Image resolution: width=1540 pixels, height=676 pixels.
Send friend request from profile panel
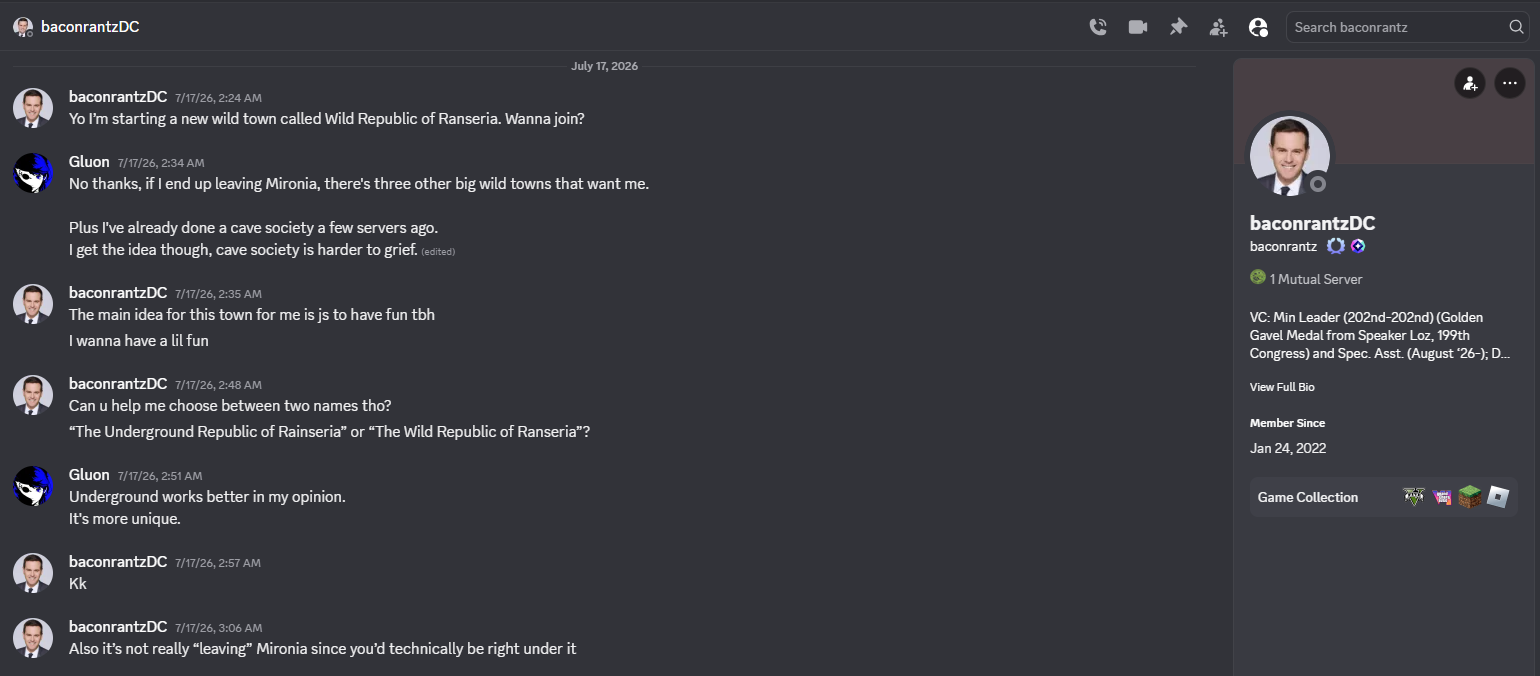click(1469, 83)
